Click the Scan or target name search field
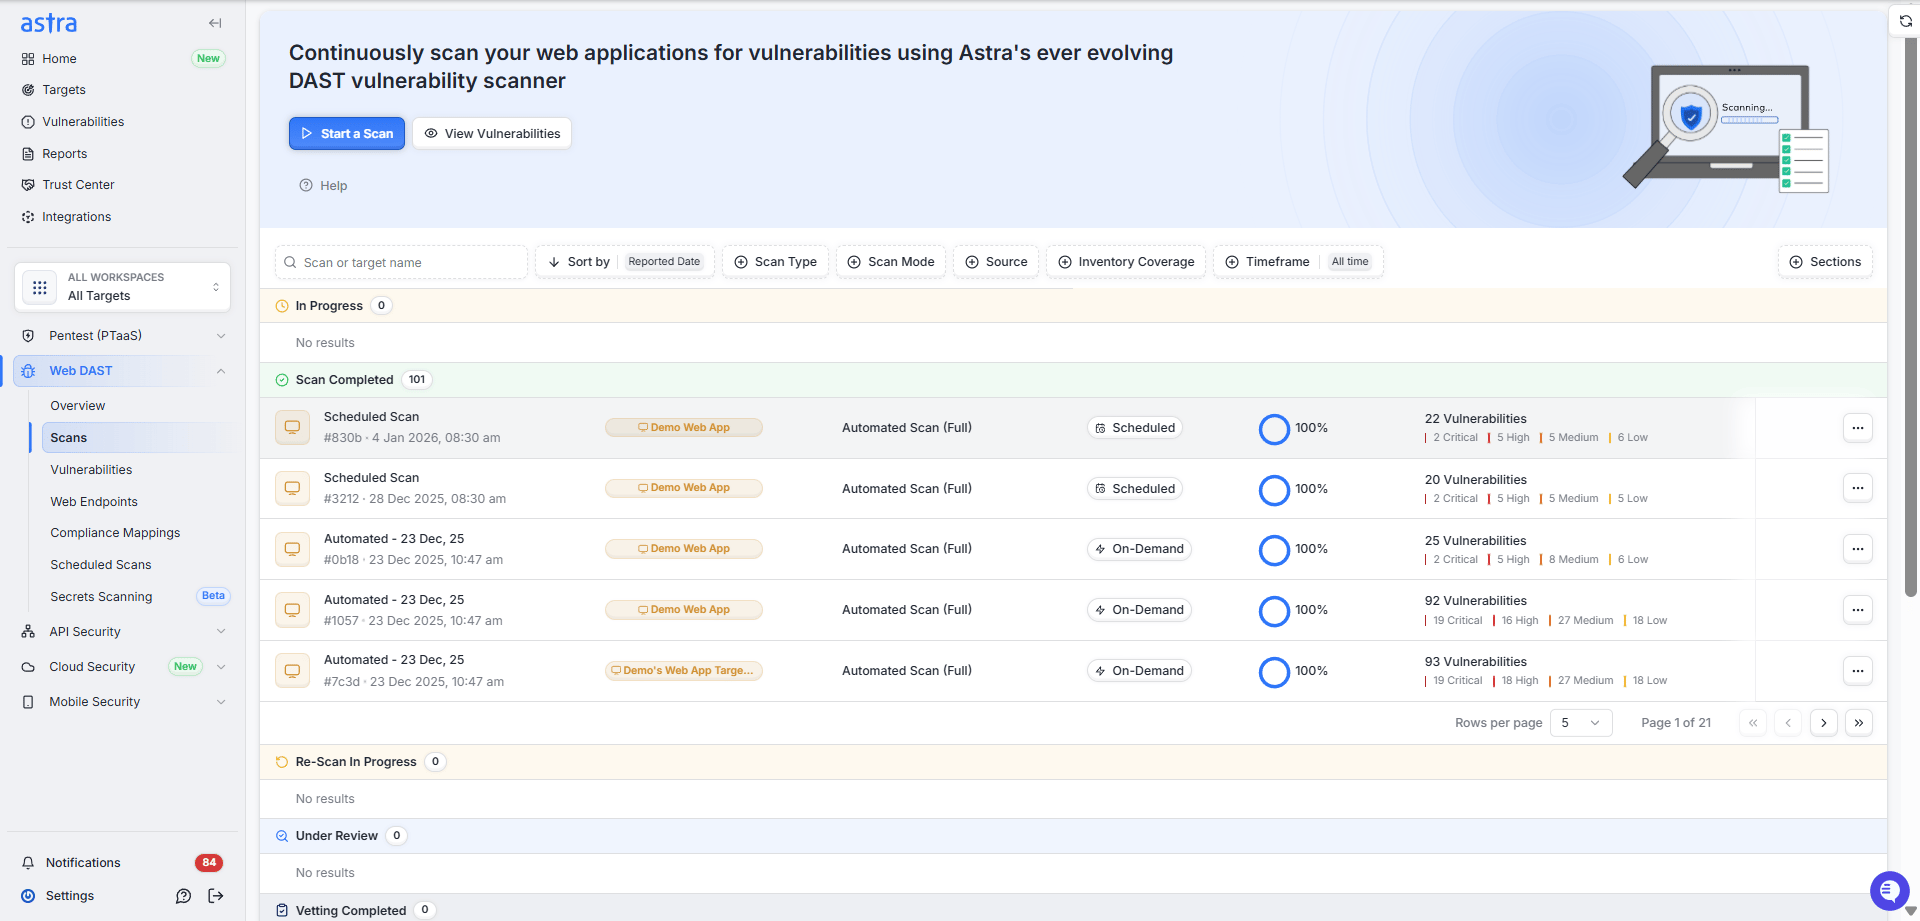The height and width of the screenshot is (921, 1920). [x=401, y=262]
